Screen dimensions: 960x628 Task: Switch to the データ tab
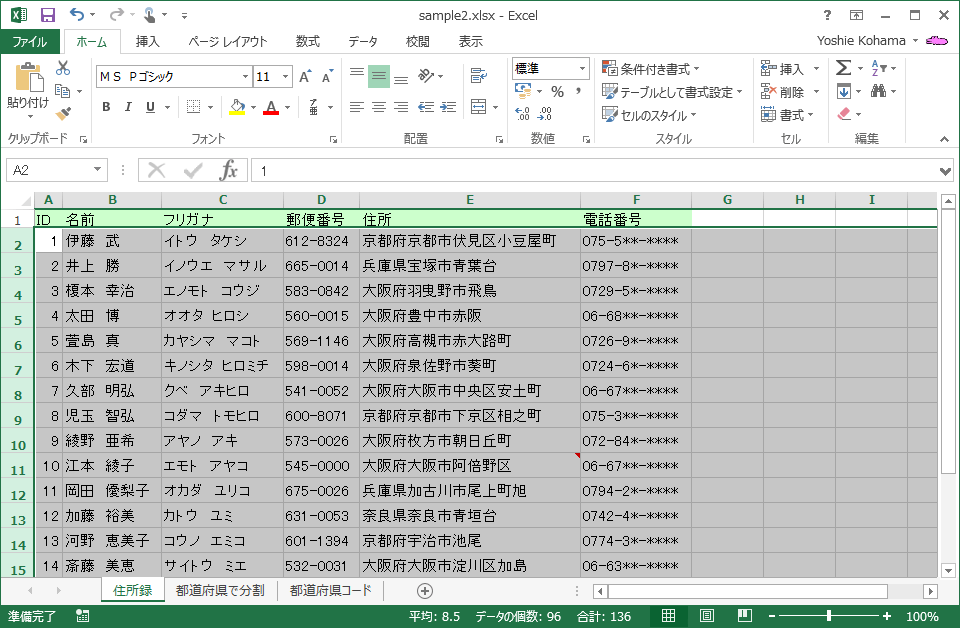[x=362, y=42]
